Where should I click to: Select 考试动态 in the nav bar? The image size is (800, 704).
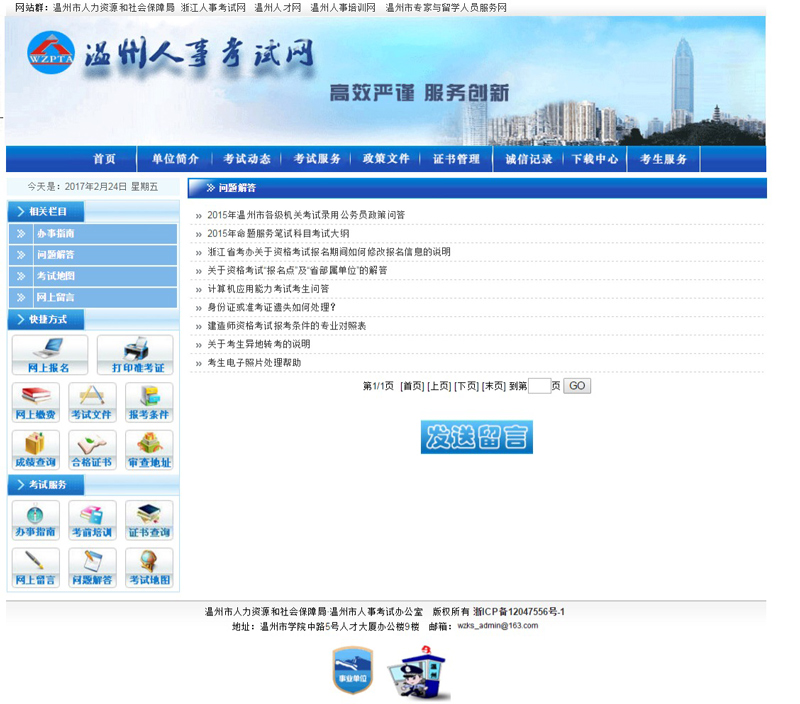coord(246,159)
